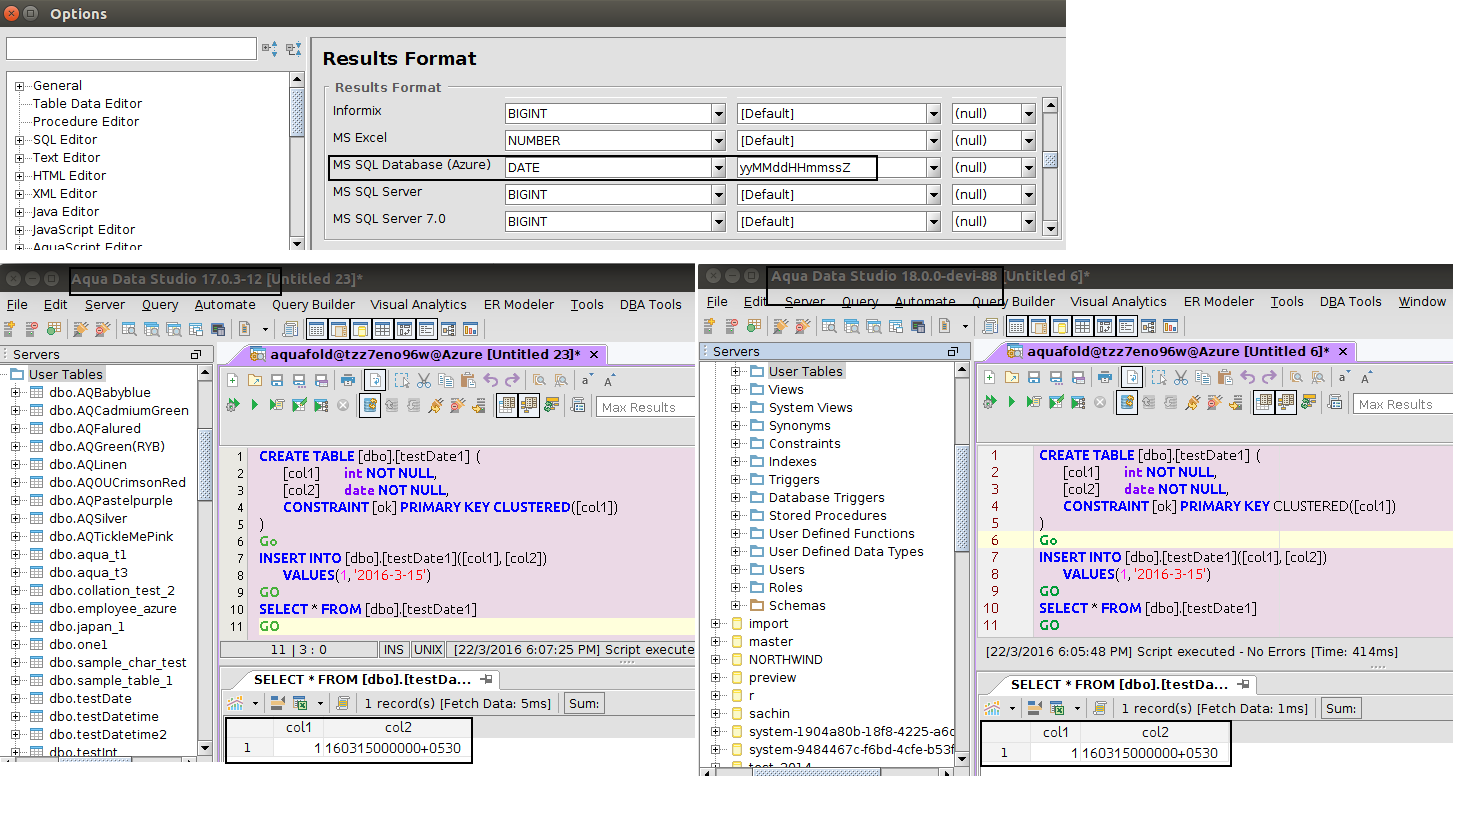
Task: Pin the SELECT results tab in Untitled 23
Action: tap(487, 679)
